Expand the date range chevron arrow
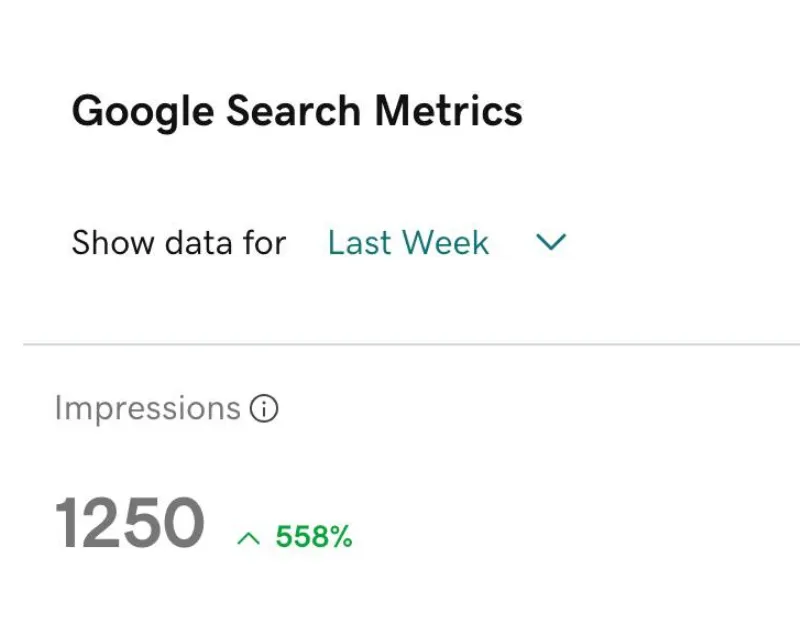Screen dimensions: 800x630 coord(551,242)
